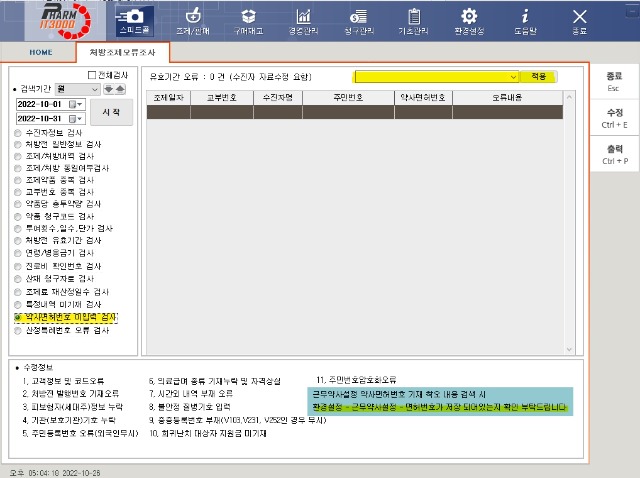The height and width of the screenshot is (478, 640).
Task: Select the 진료비 확인번호 검사 radio option
Action: pos(18,267)
